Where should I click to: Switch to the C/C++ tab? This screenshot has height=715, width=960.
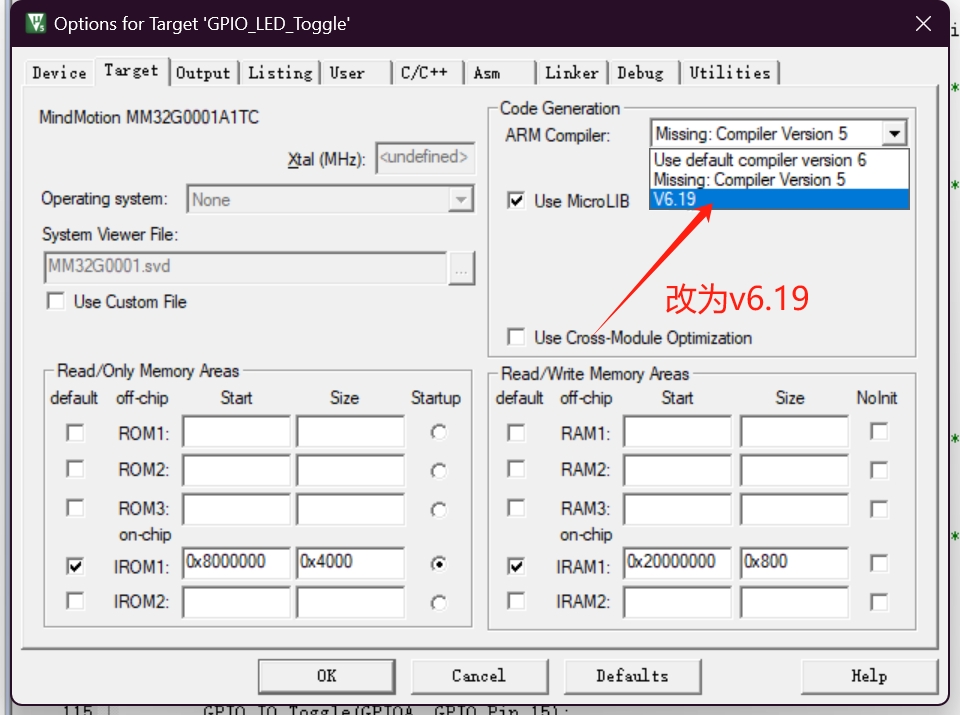[424, 73]
